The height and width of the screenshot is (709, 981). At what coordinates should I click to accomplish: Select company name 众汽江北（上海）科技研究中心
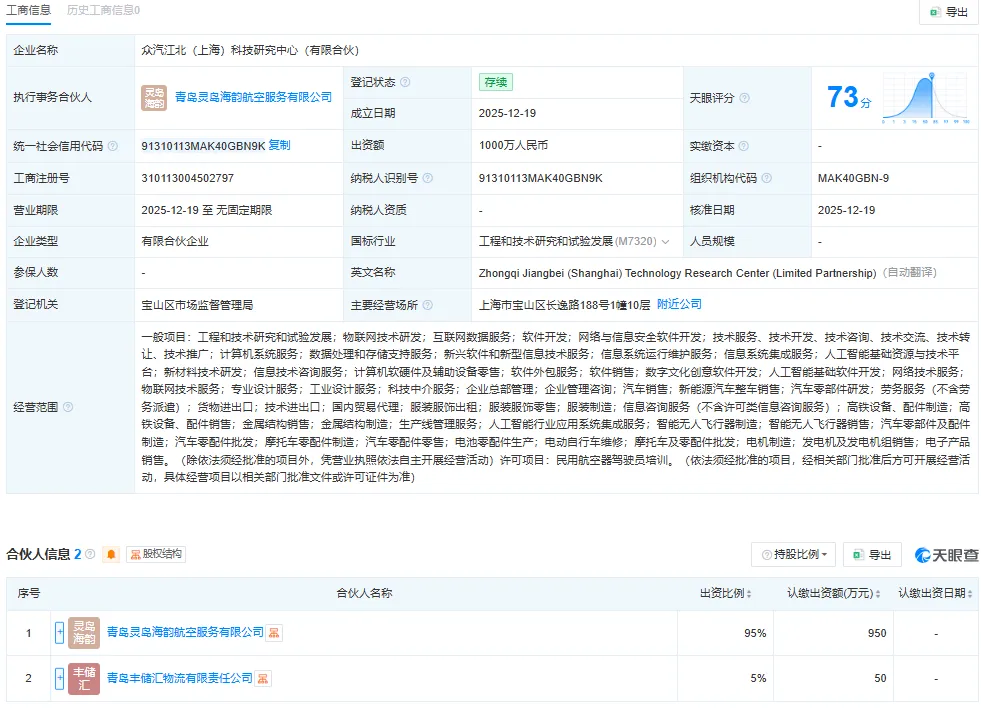(x=250, y=50)
